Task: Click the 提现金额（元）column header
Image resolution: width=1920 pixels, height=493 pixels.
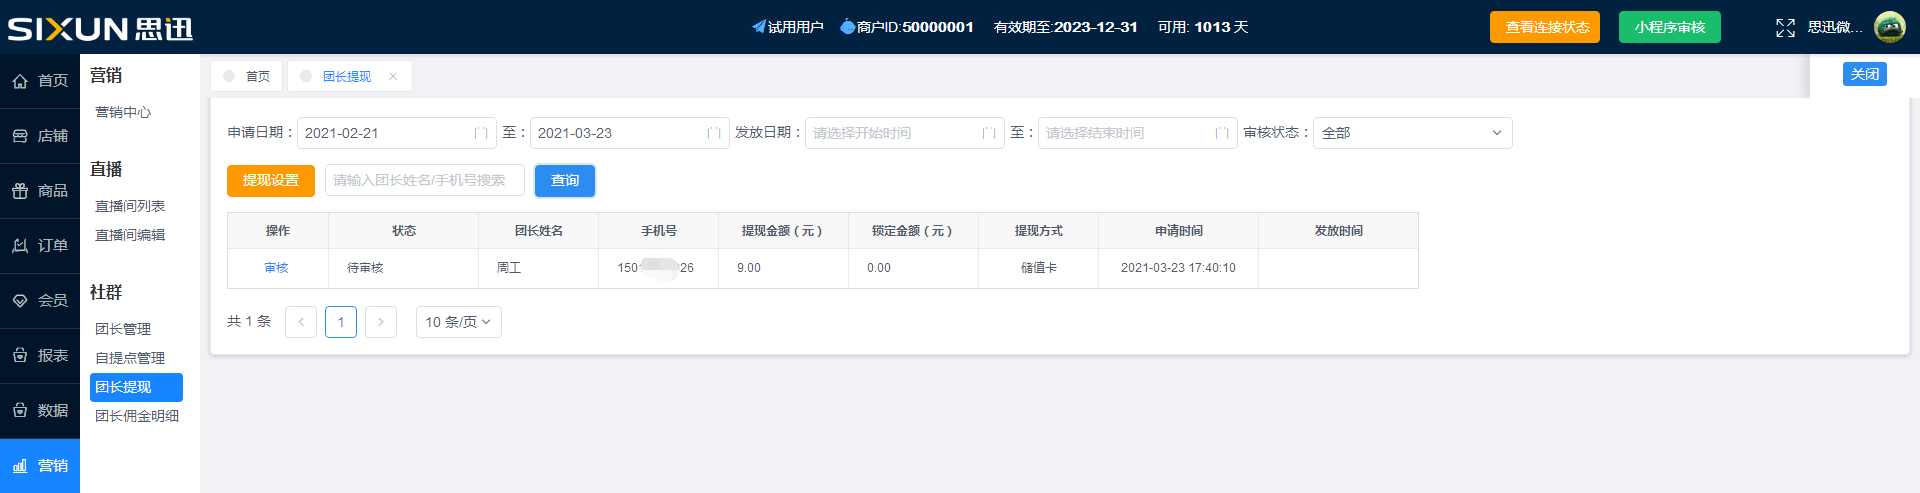Action: pos(783,231)
